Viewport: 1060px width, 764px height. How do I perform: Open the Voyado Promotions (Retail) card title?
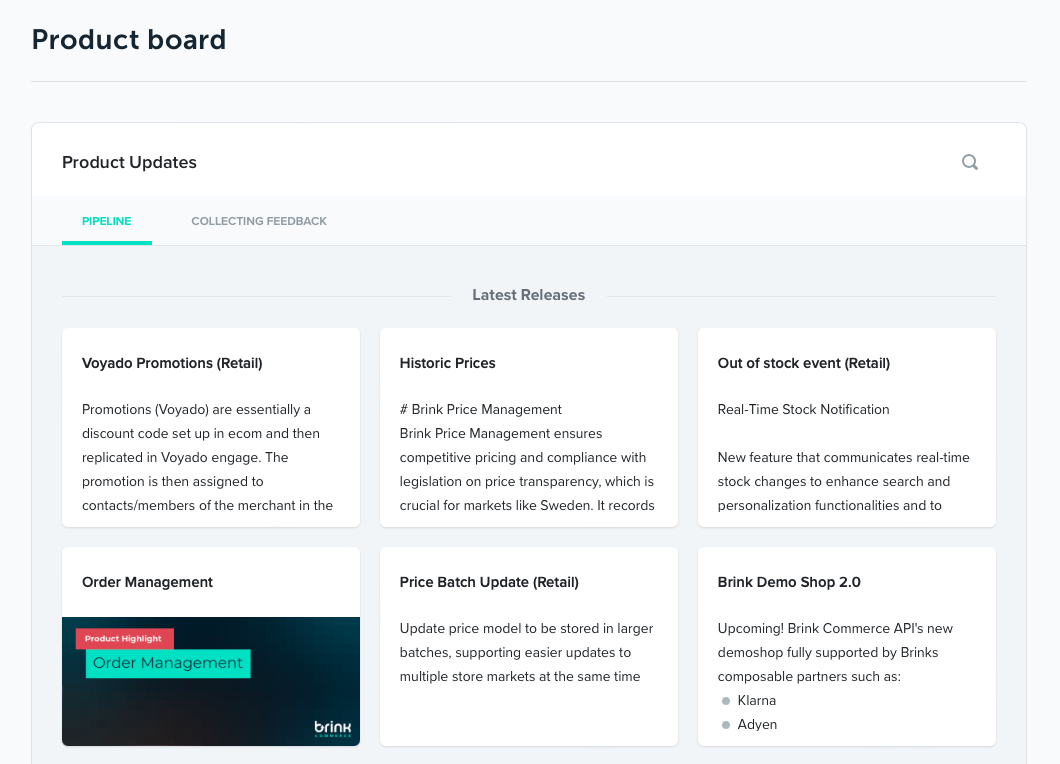(172, 363)
